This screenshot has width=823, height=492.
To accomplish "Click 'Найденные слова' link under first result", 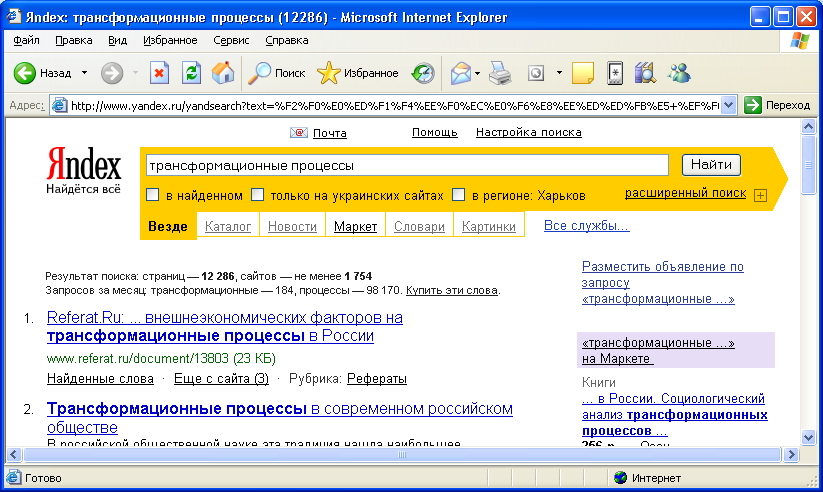I will click(x=100, y=379).
